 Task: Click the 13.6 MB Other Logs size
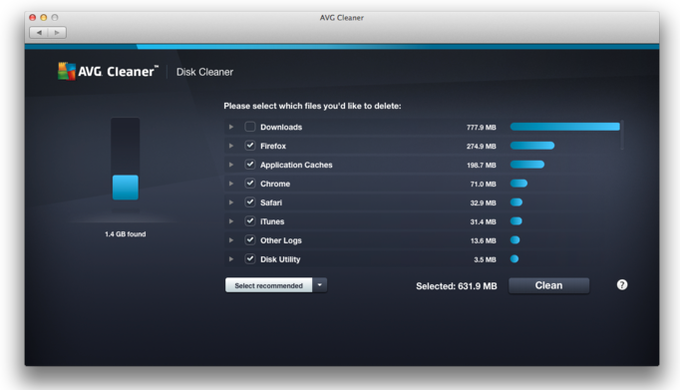click(x=483, y=240)
